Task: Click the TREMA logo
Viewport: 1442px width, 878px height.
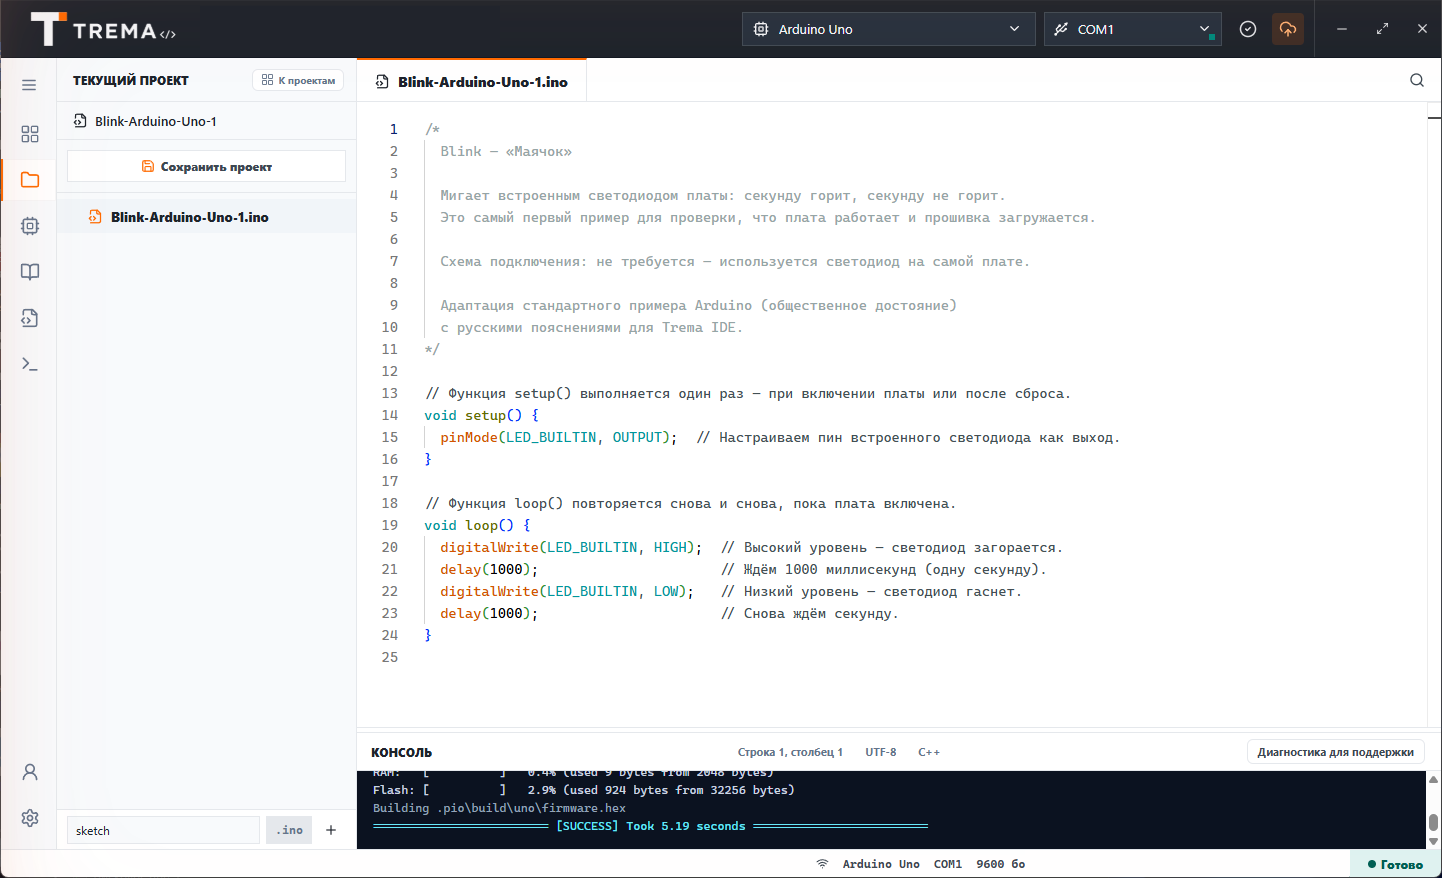Action: [103, 30]
